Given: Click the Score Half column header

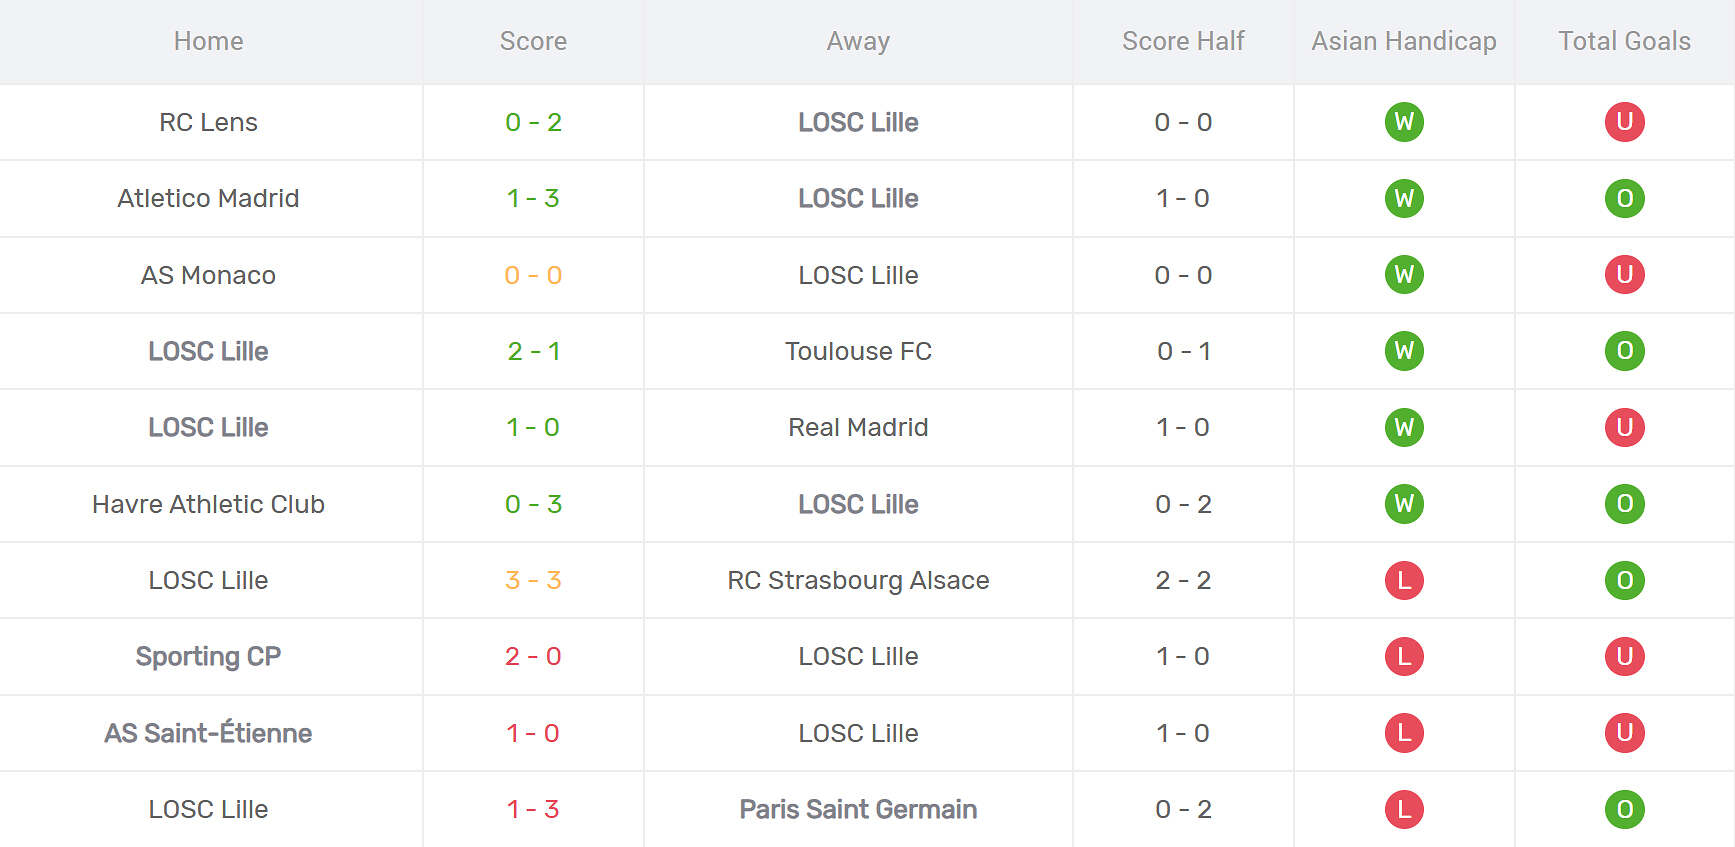Looking at the screenshot, I should (x=1183, y=41).
